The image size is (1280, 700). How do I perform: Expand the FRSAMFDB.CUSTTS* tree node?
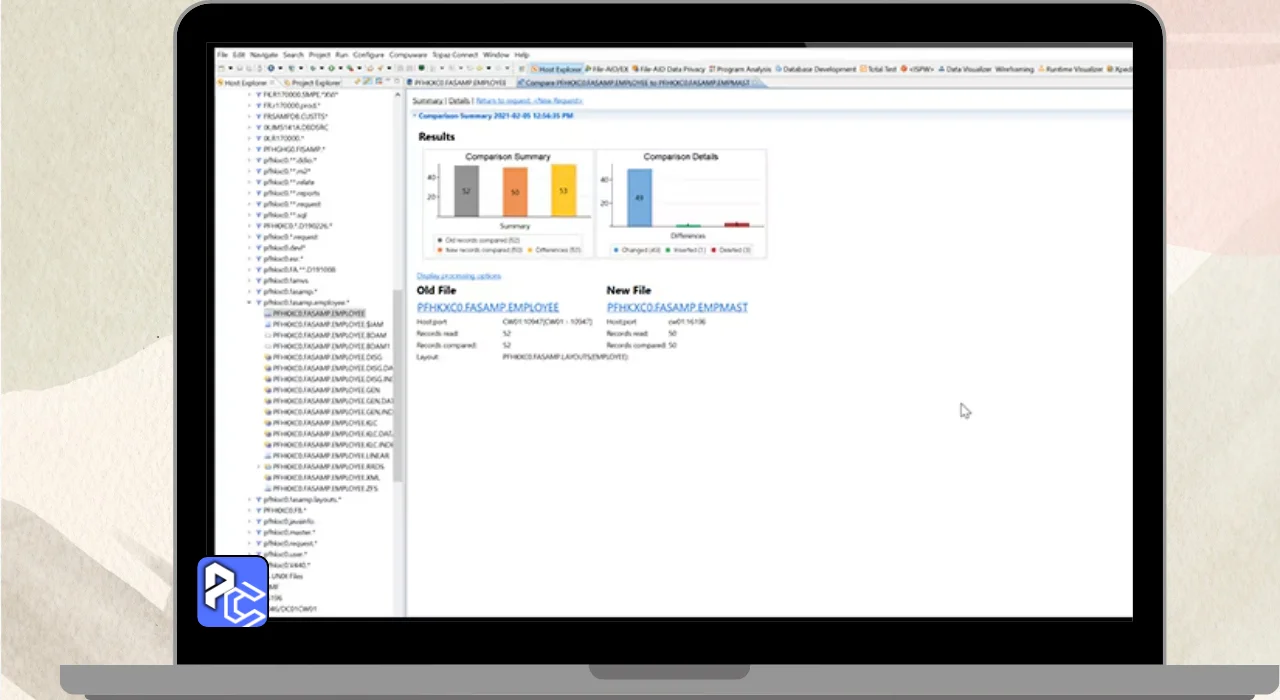click(250, 116)
